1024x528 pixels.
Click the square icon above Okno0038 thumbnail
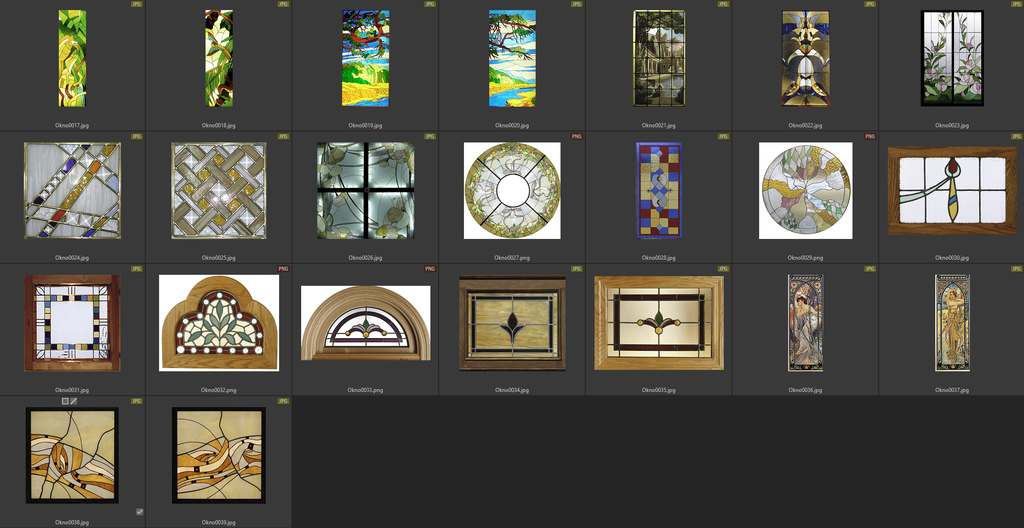[x=65, y=401]
